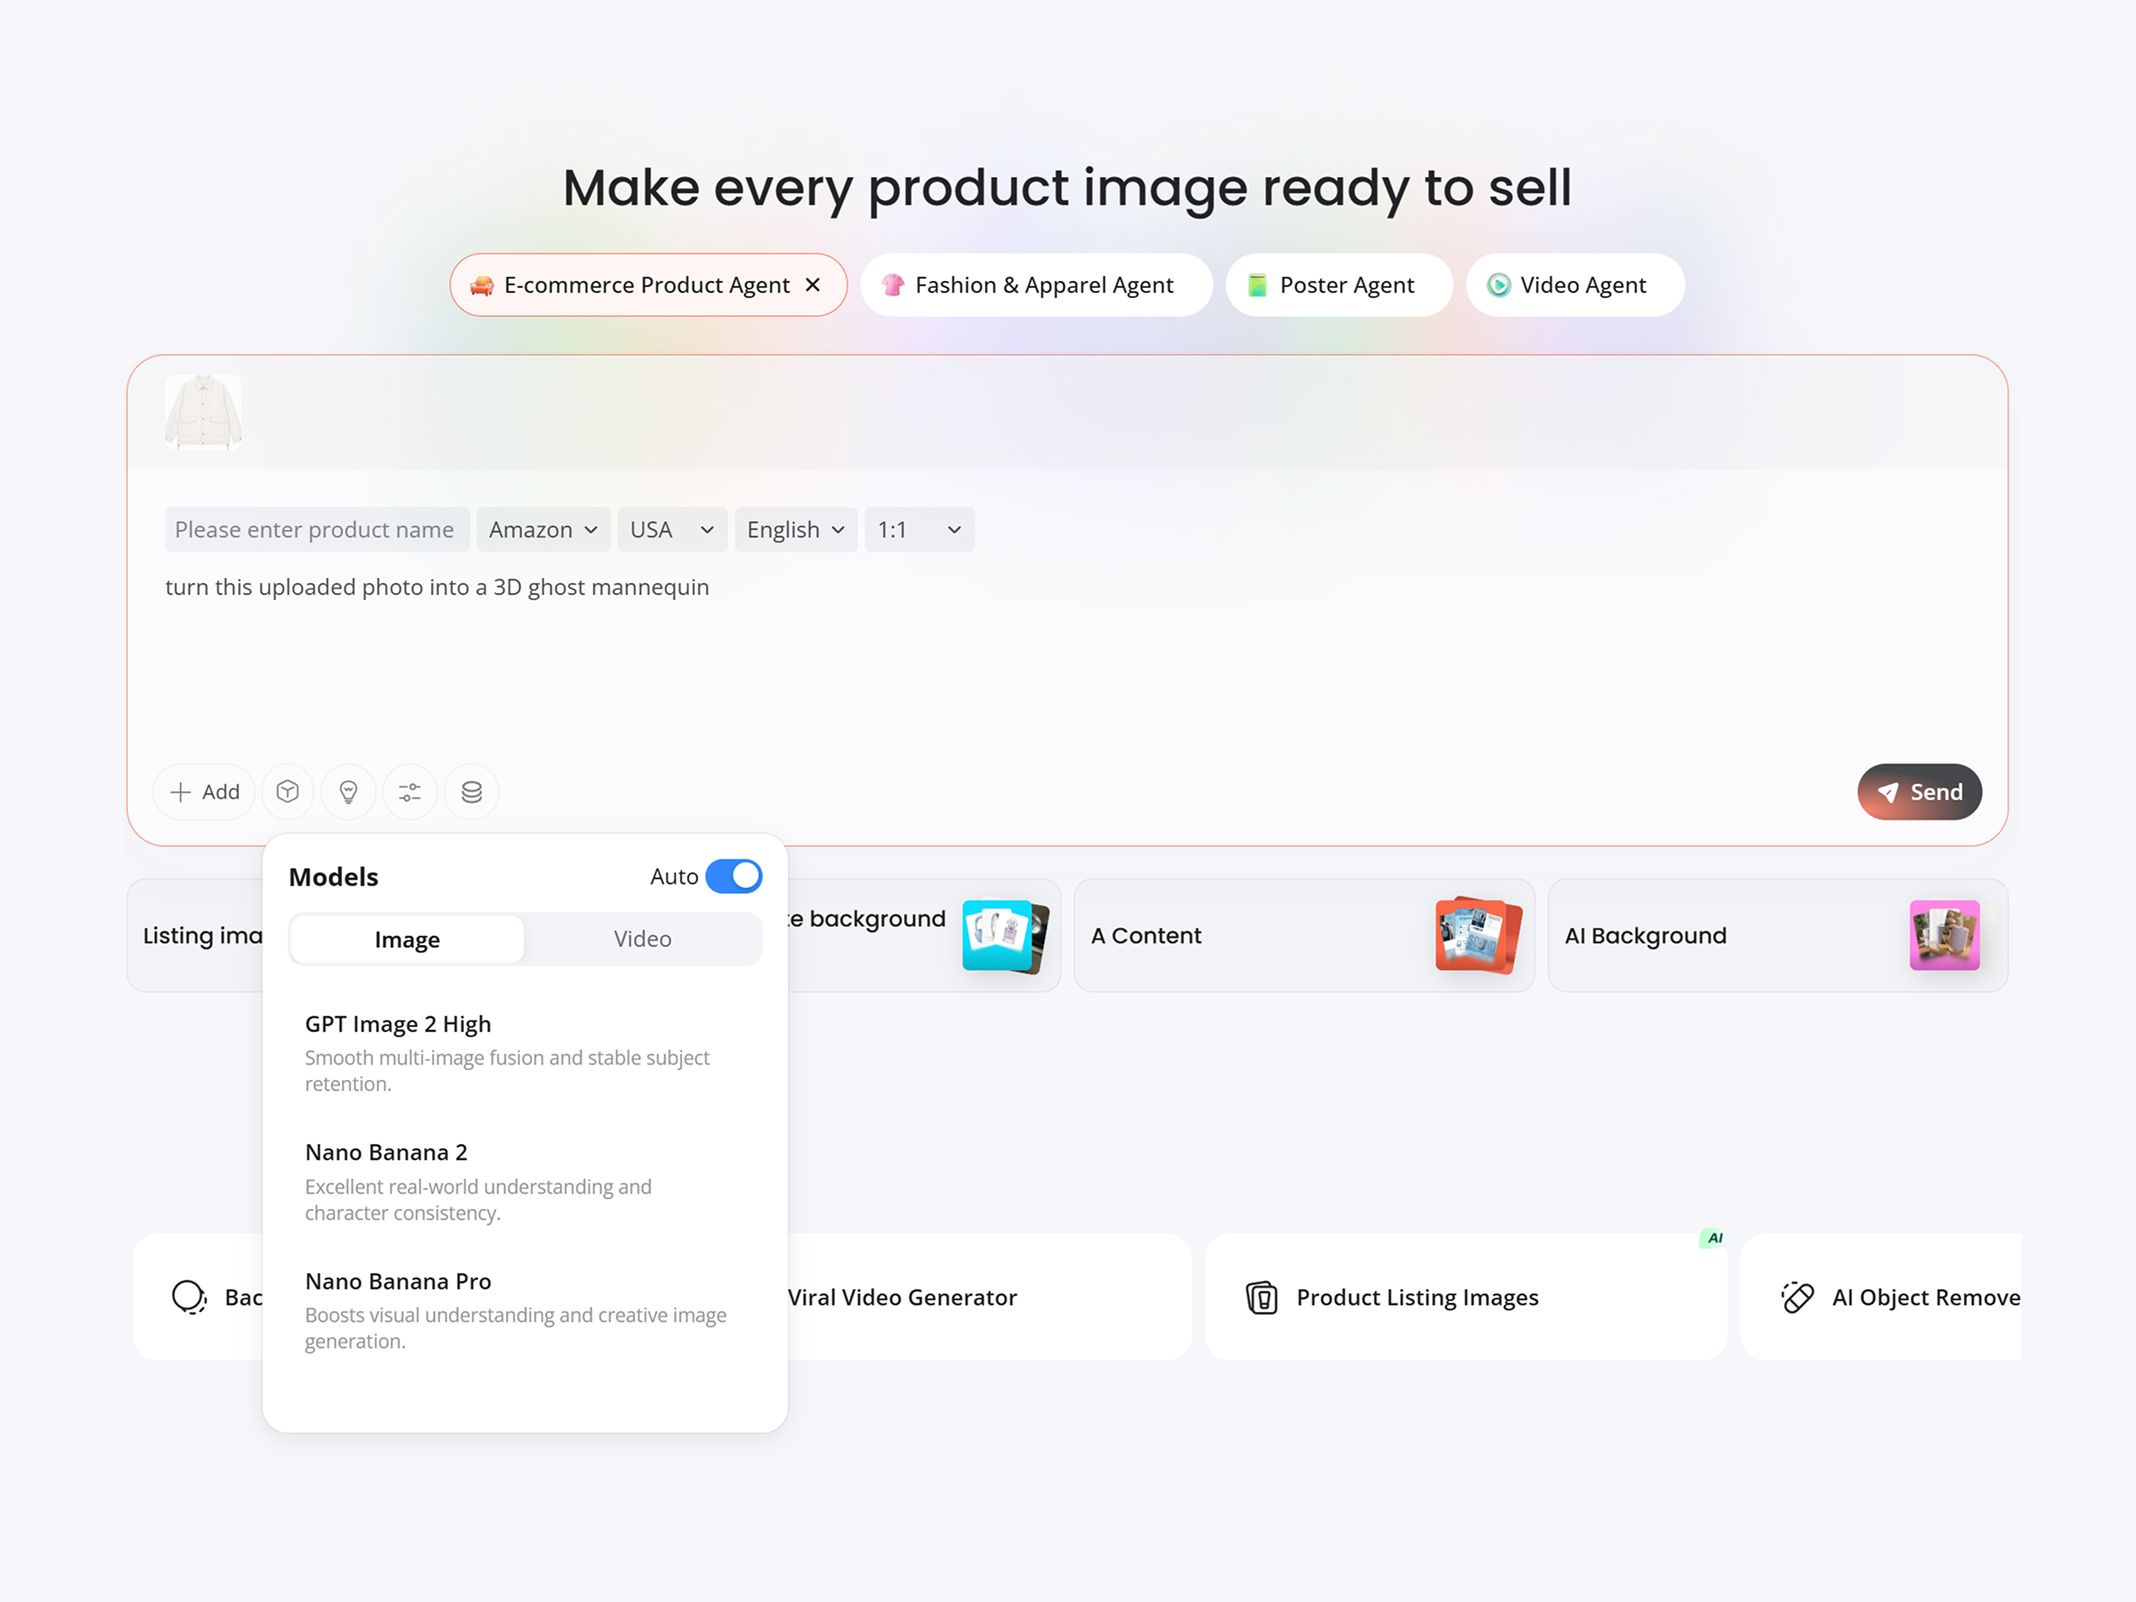Remove the E-commerce Product Agent selection

pos(814,285)
